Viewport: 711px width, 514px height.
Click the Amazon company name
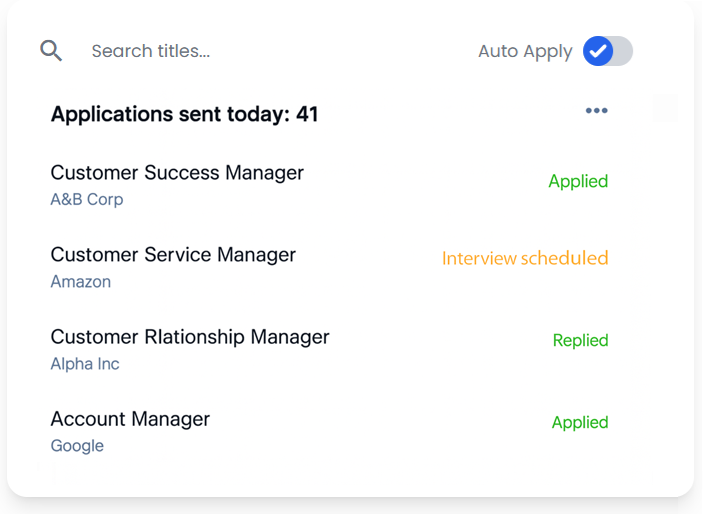pos(81,281)
